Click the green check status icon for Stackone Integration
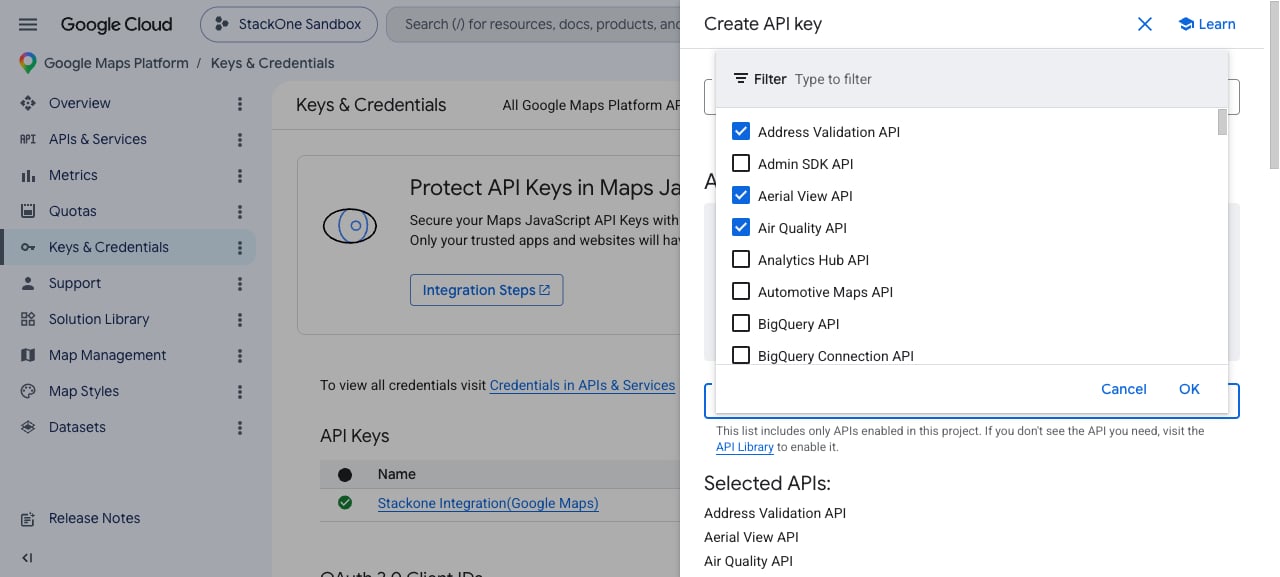The width and height of the screenshot is (1280, 577). pyautogui.click(x=345, y=503)
